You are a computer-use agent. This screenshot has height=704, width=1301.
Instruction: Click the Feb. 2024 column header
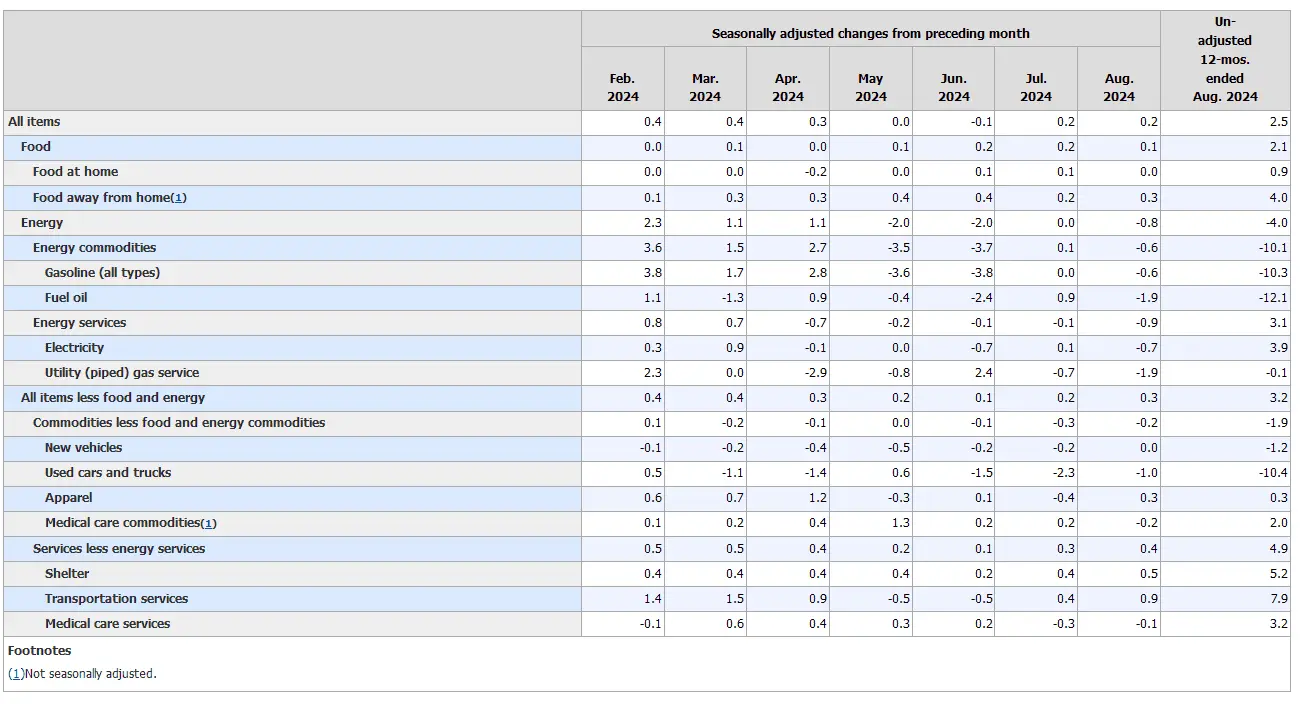[x=622, y=87]
